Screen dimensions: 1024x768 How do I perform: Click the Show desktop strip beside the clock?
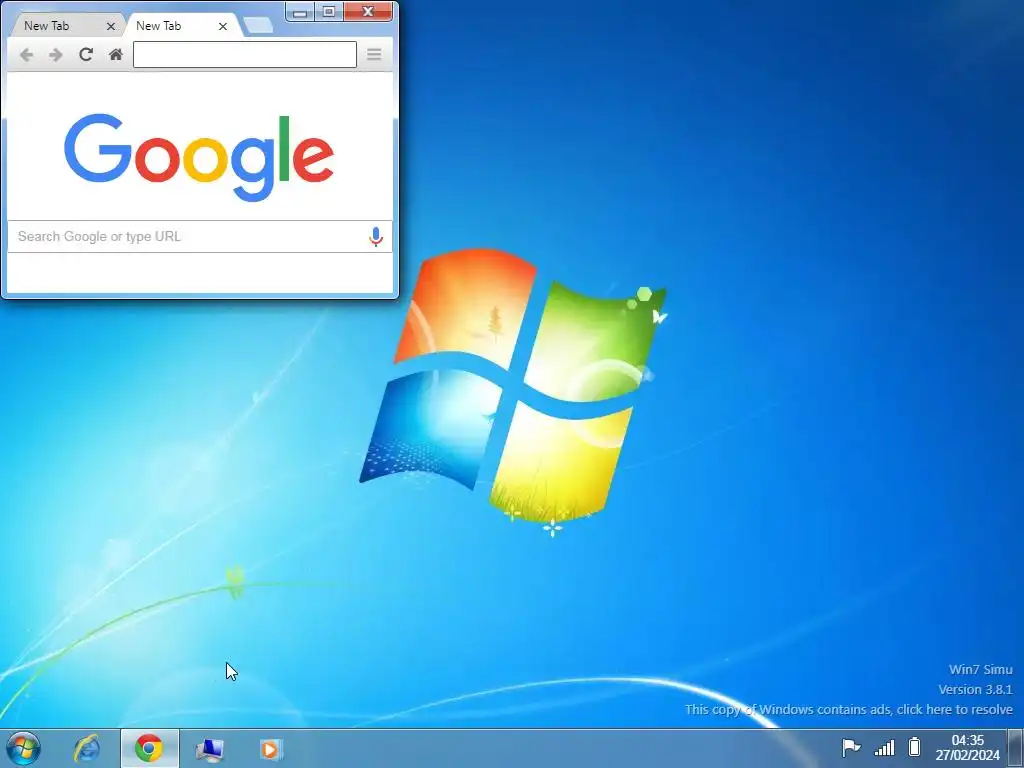(x=1015, y=748)
